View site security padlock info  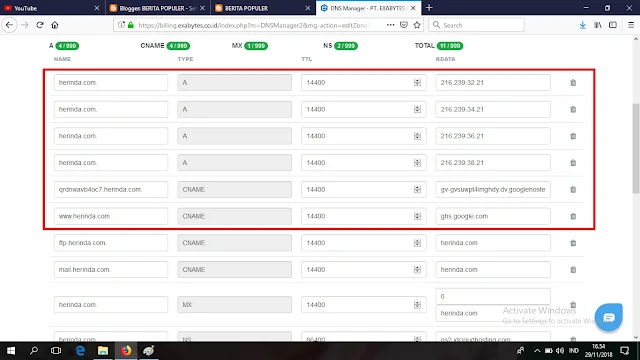[x=131, y=25]
